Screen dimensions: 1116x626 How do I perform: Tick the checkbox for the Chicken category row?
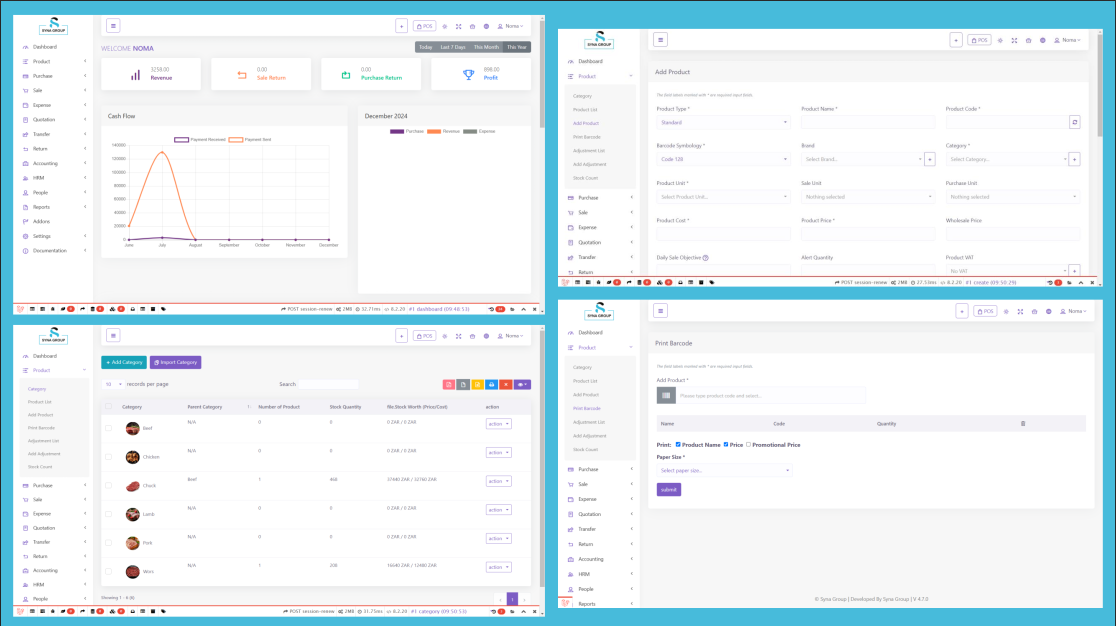pos(109,457)
